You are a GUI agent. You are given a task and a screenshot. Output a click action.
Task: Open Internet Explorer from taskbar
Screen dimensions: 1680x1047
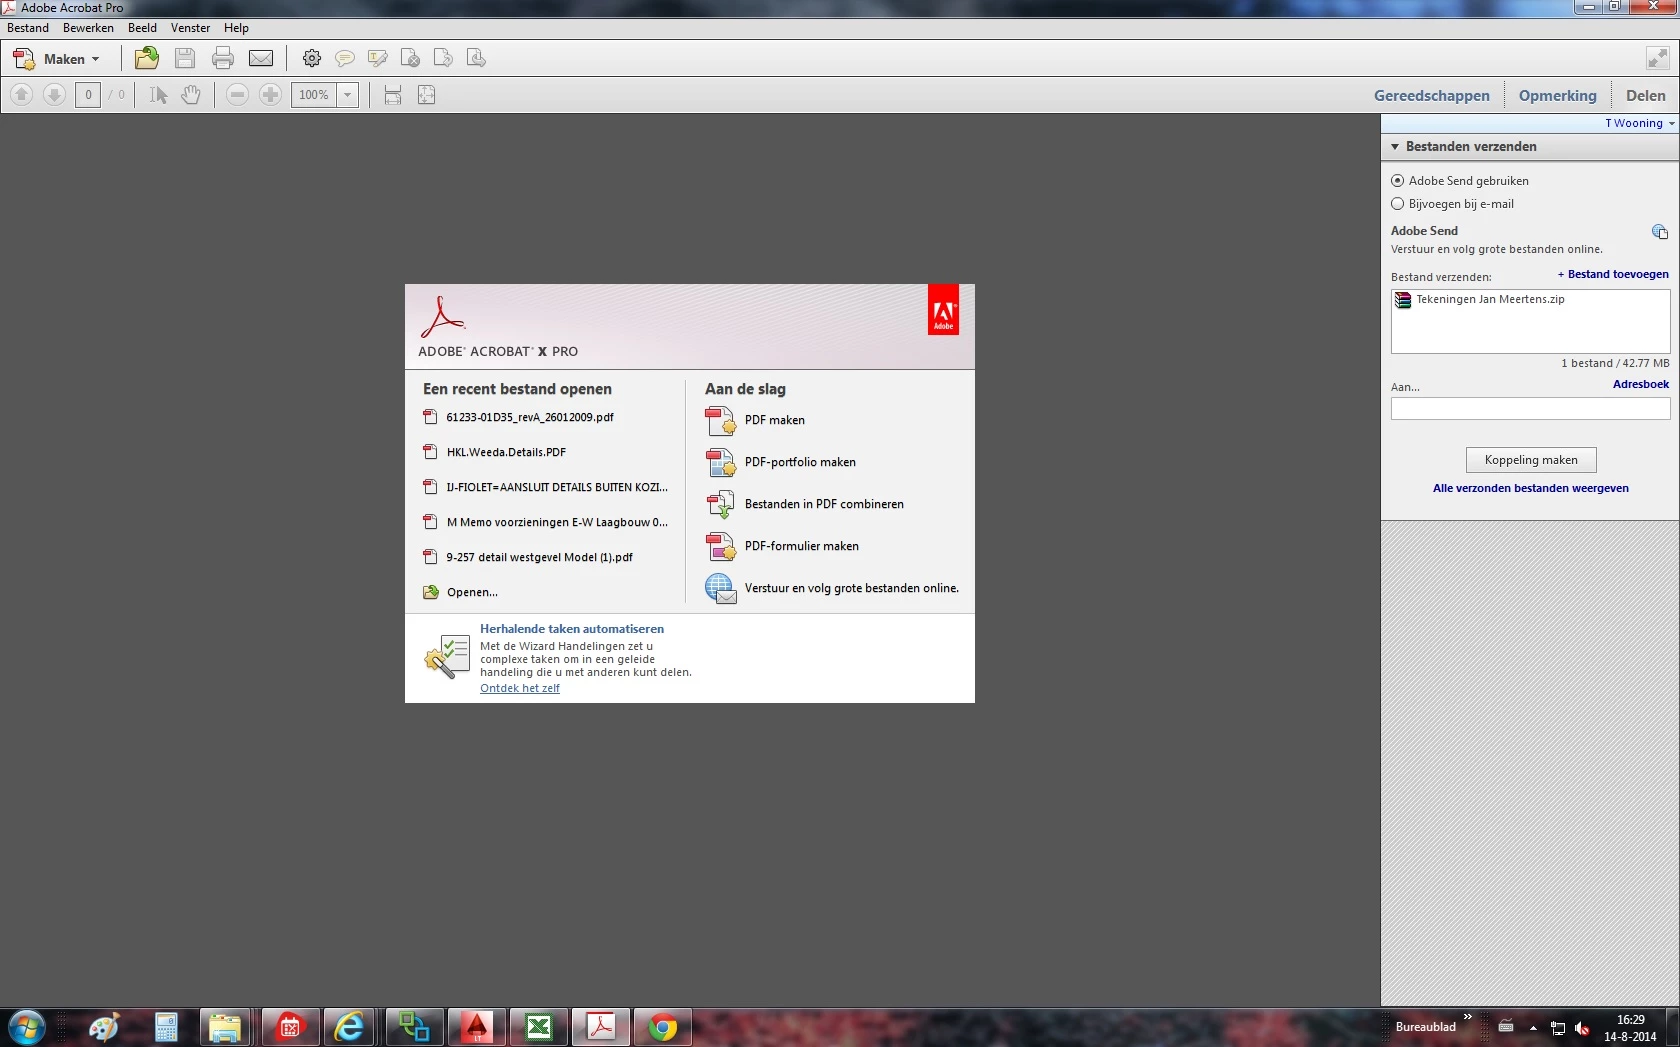pos(349,1027)
